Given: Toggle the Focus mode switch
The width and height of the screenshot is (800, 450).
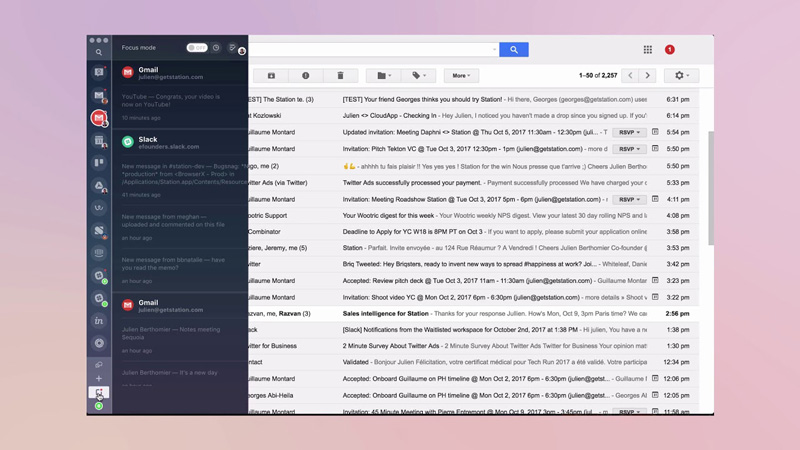Looking at the screenshot, I should tap(197, 47).
